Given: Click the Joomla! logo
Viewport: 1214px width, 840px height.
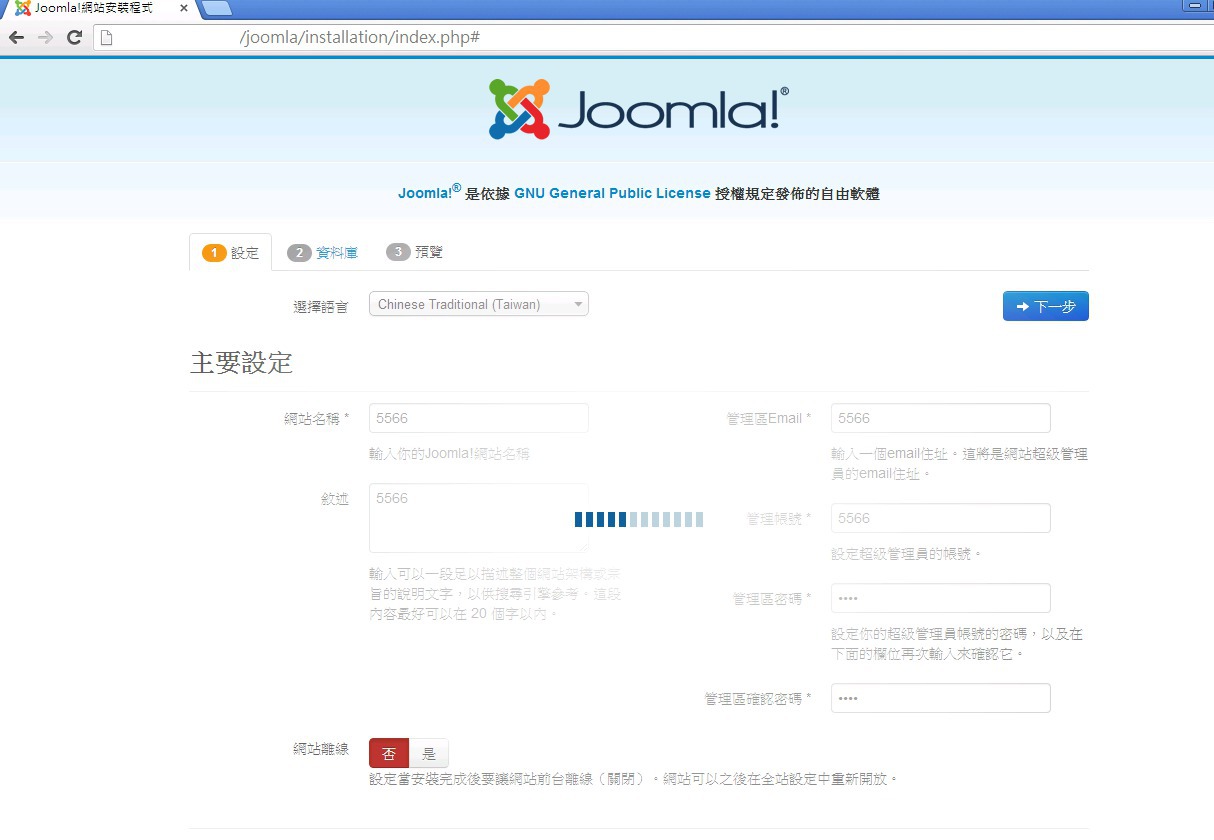Looking at the screenshot, I should point(638,109).
